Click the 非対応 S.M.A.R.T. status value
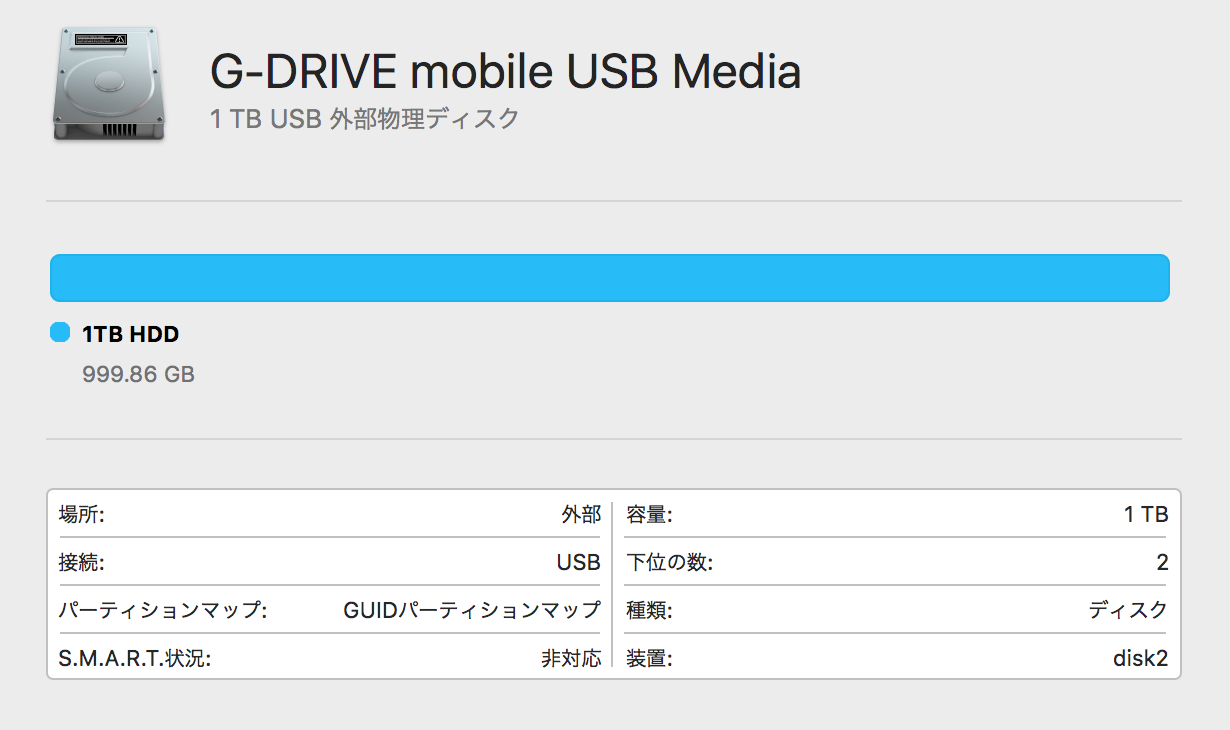This screenshot has height=730, width=1230. pos(571,658)
